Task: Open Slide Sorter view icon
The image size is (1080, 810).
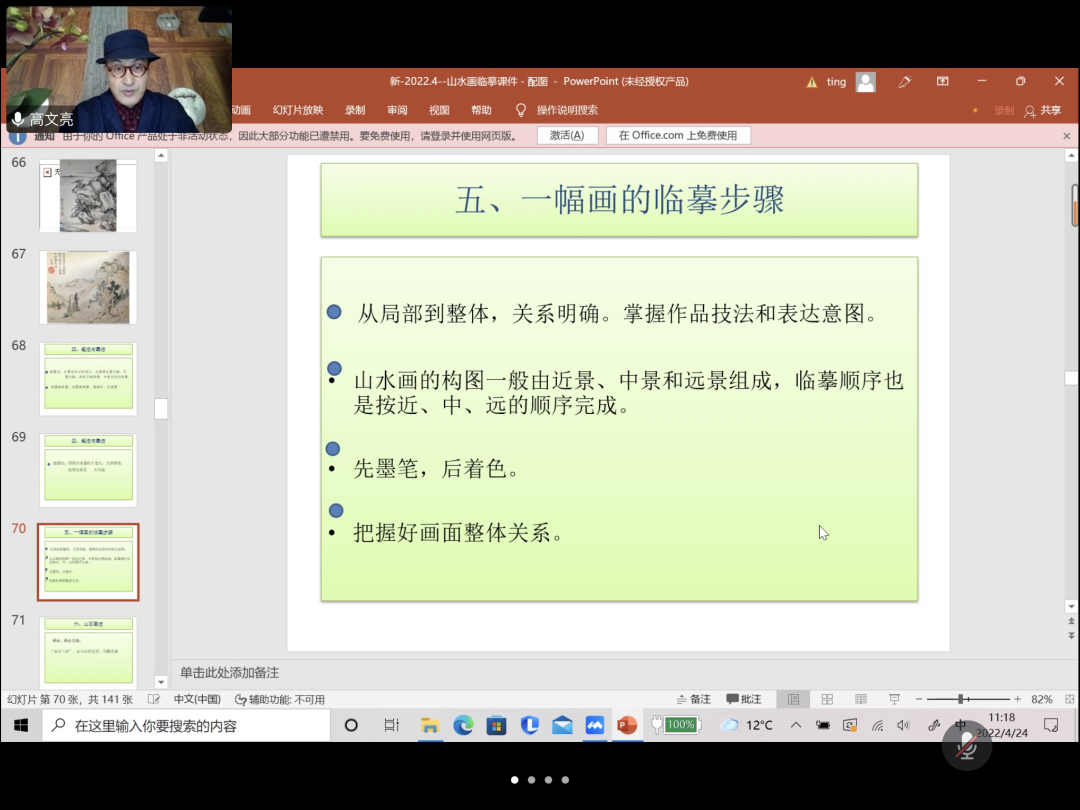Action: tap(827, 699)
